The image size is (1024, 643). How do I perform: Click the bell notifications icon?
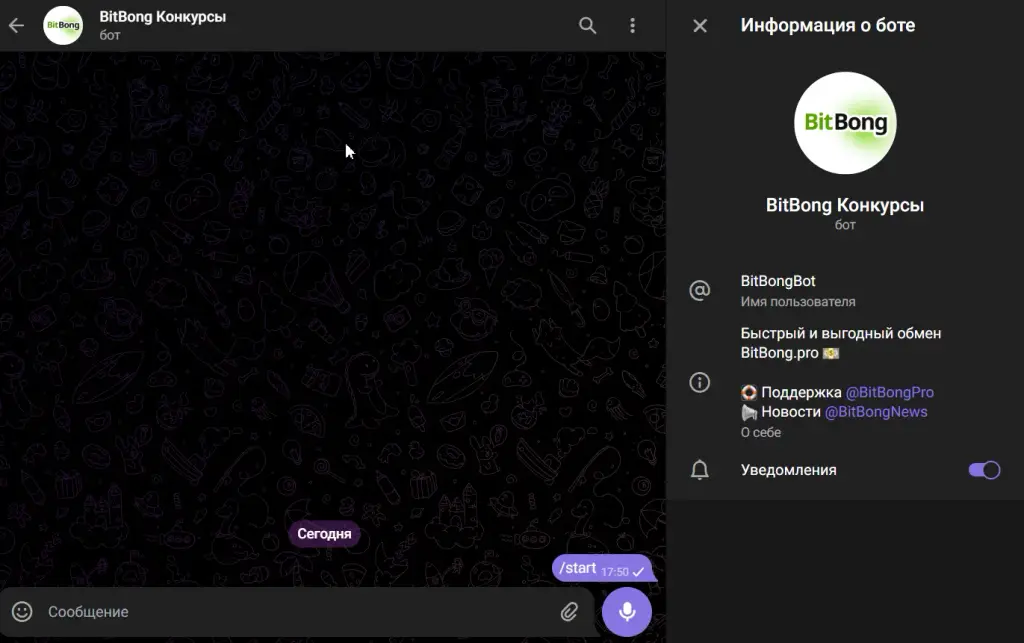tap(699, 470)
